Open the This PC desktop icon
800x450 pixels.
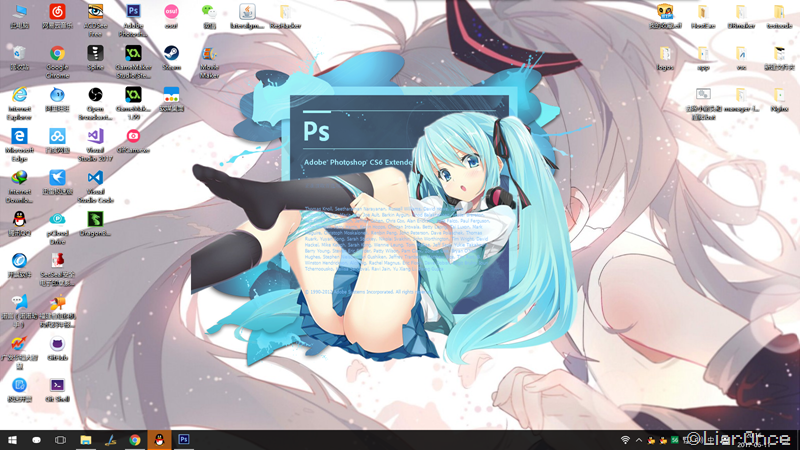click(19, 11)
